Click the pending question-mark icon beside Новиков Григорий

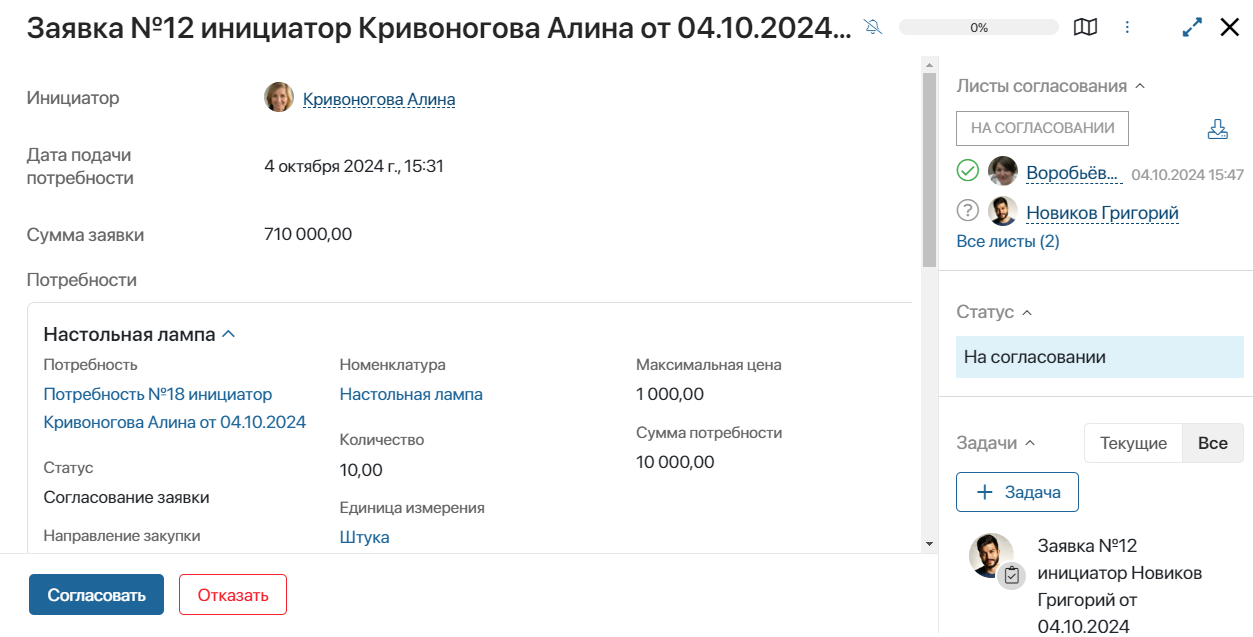pos(967,210)
